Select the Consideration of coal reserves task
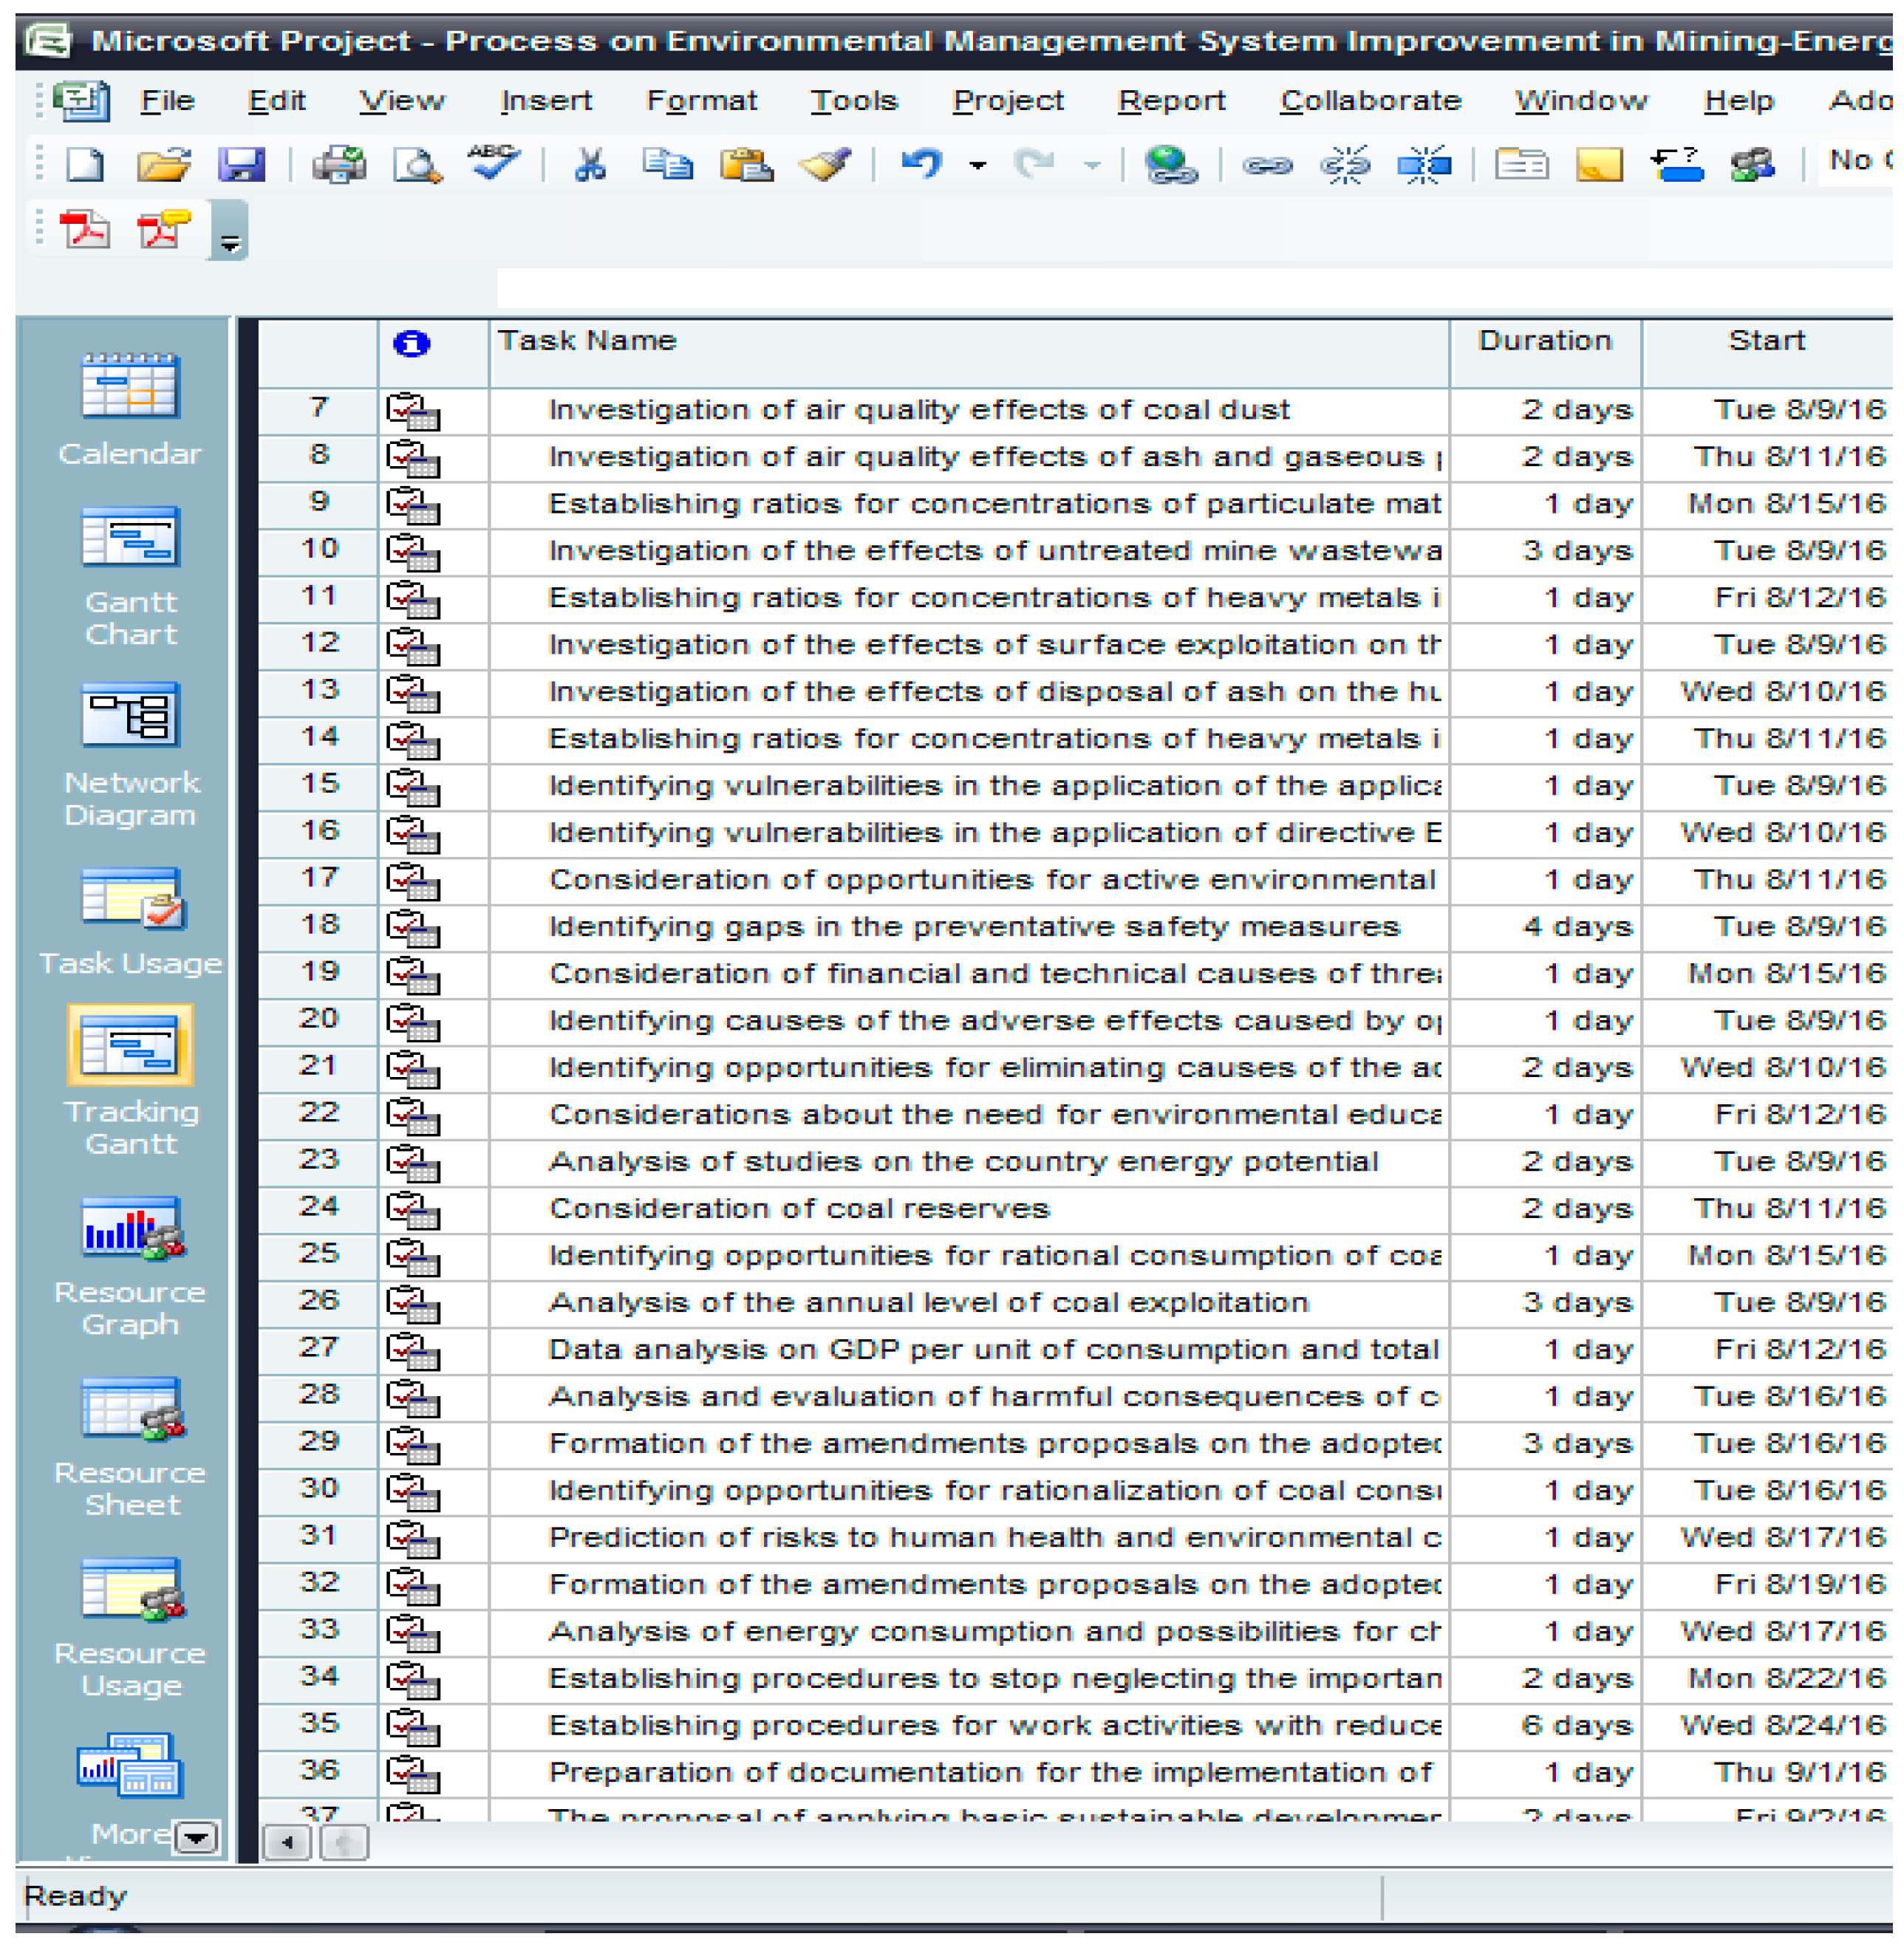The width and height of the screenshot is (1904, 1945). (799, 1208)
